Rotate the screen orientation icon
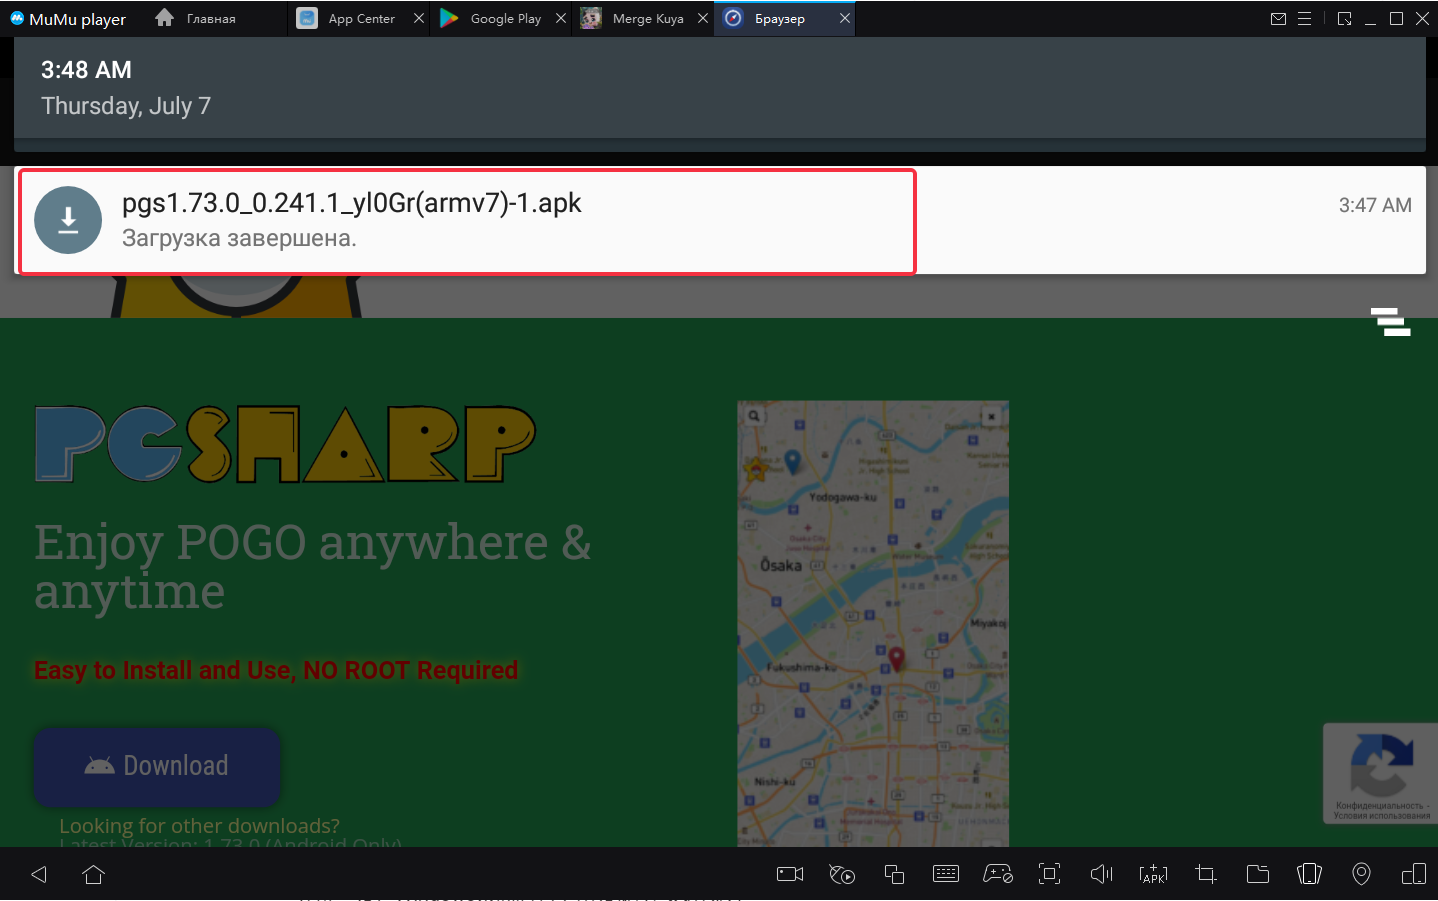1438x901 pixels. point(1414,874)
